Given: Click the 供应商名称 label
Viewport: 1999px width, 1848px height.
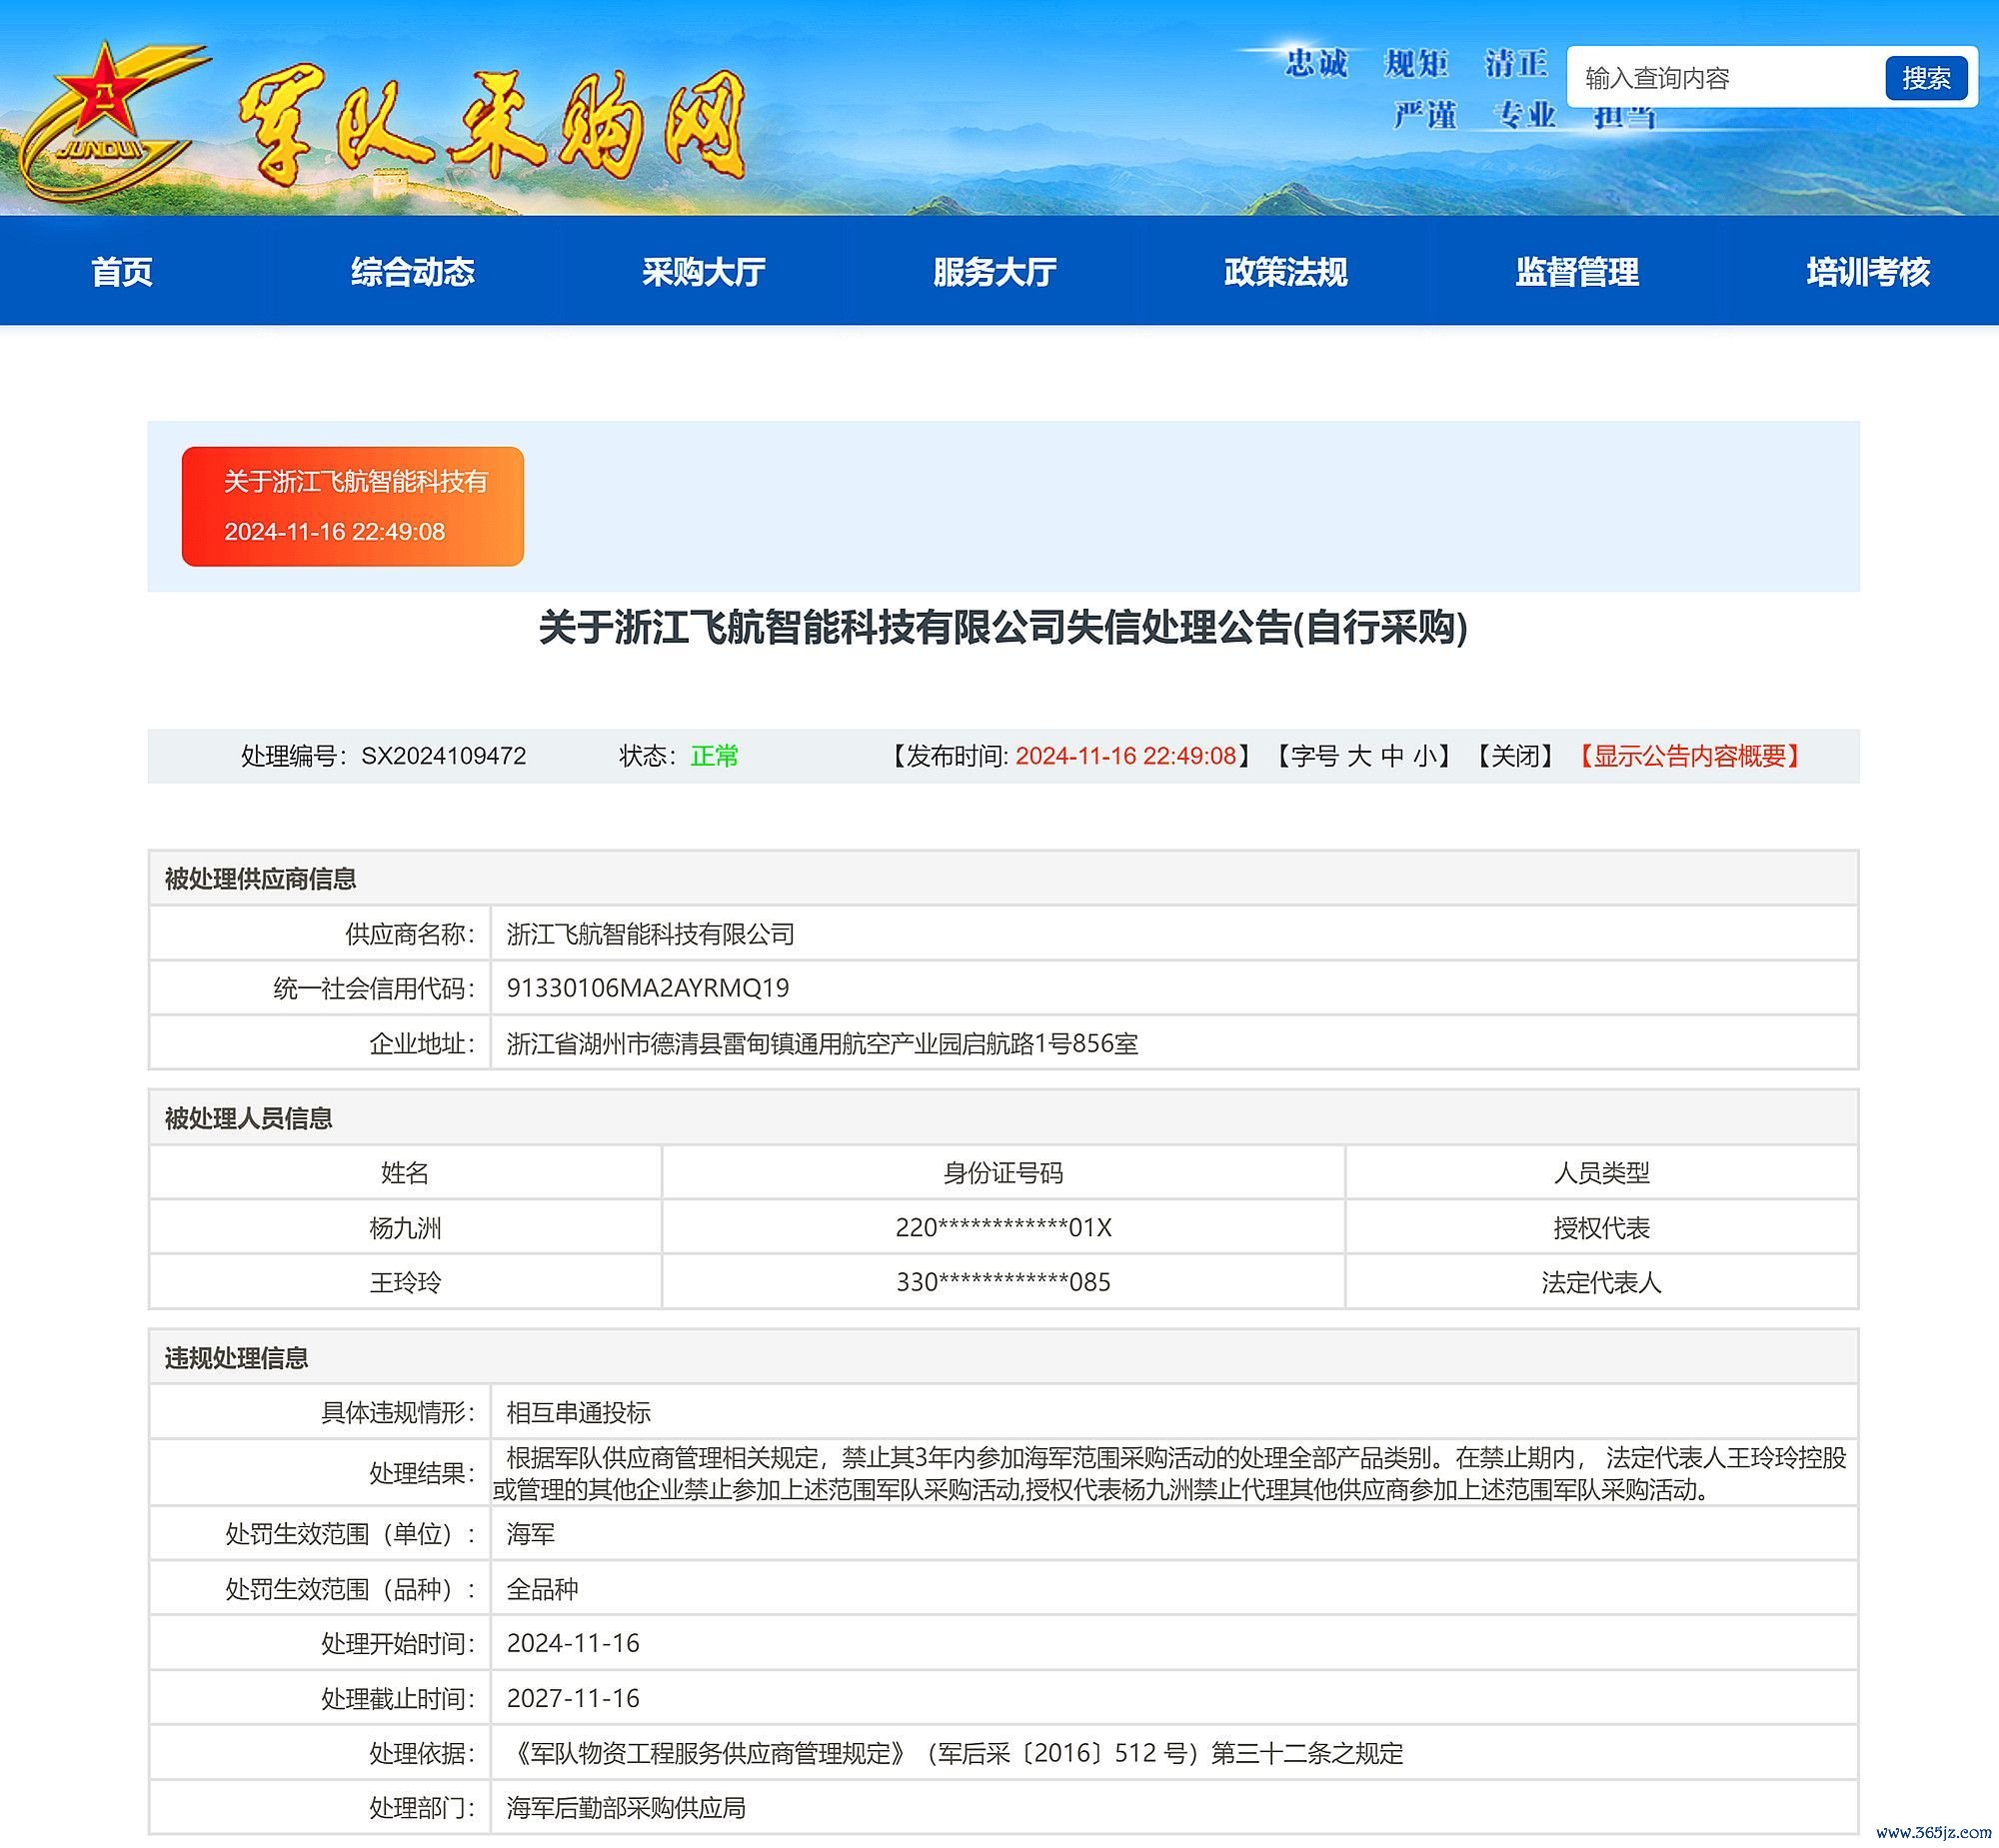Looking at the screenshot, I should click(x=410, y=934).
